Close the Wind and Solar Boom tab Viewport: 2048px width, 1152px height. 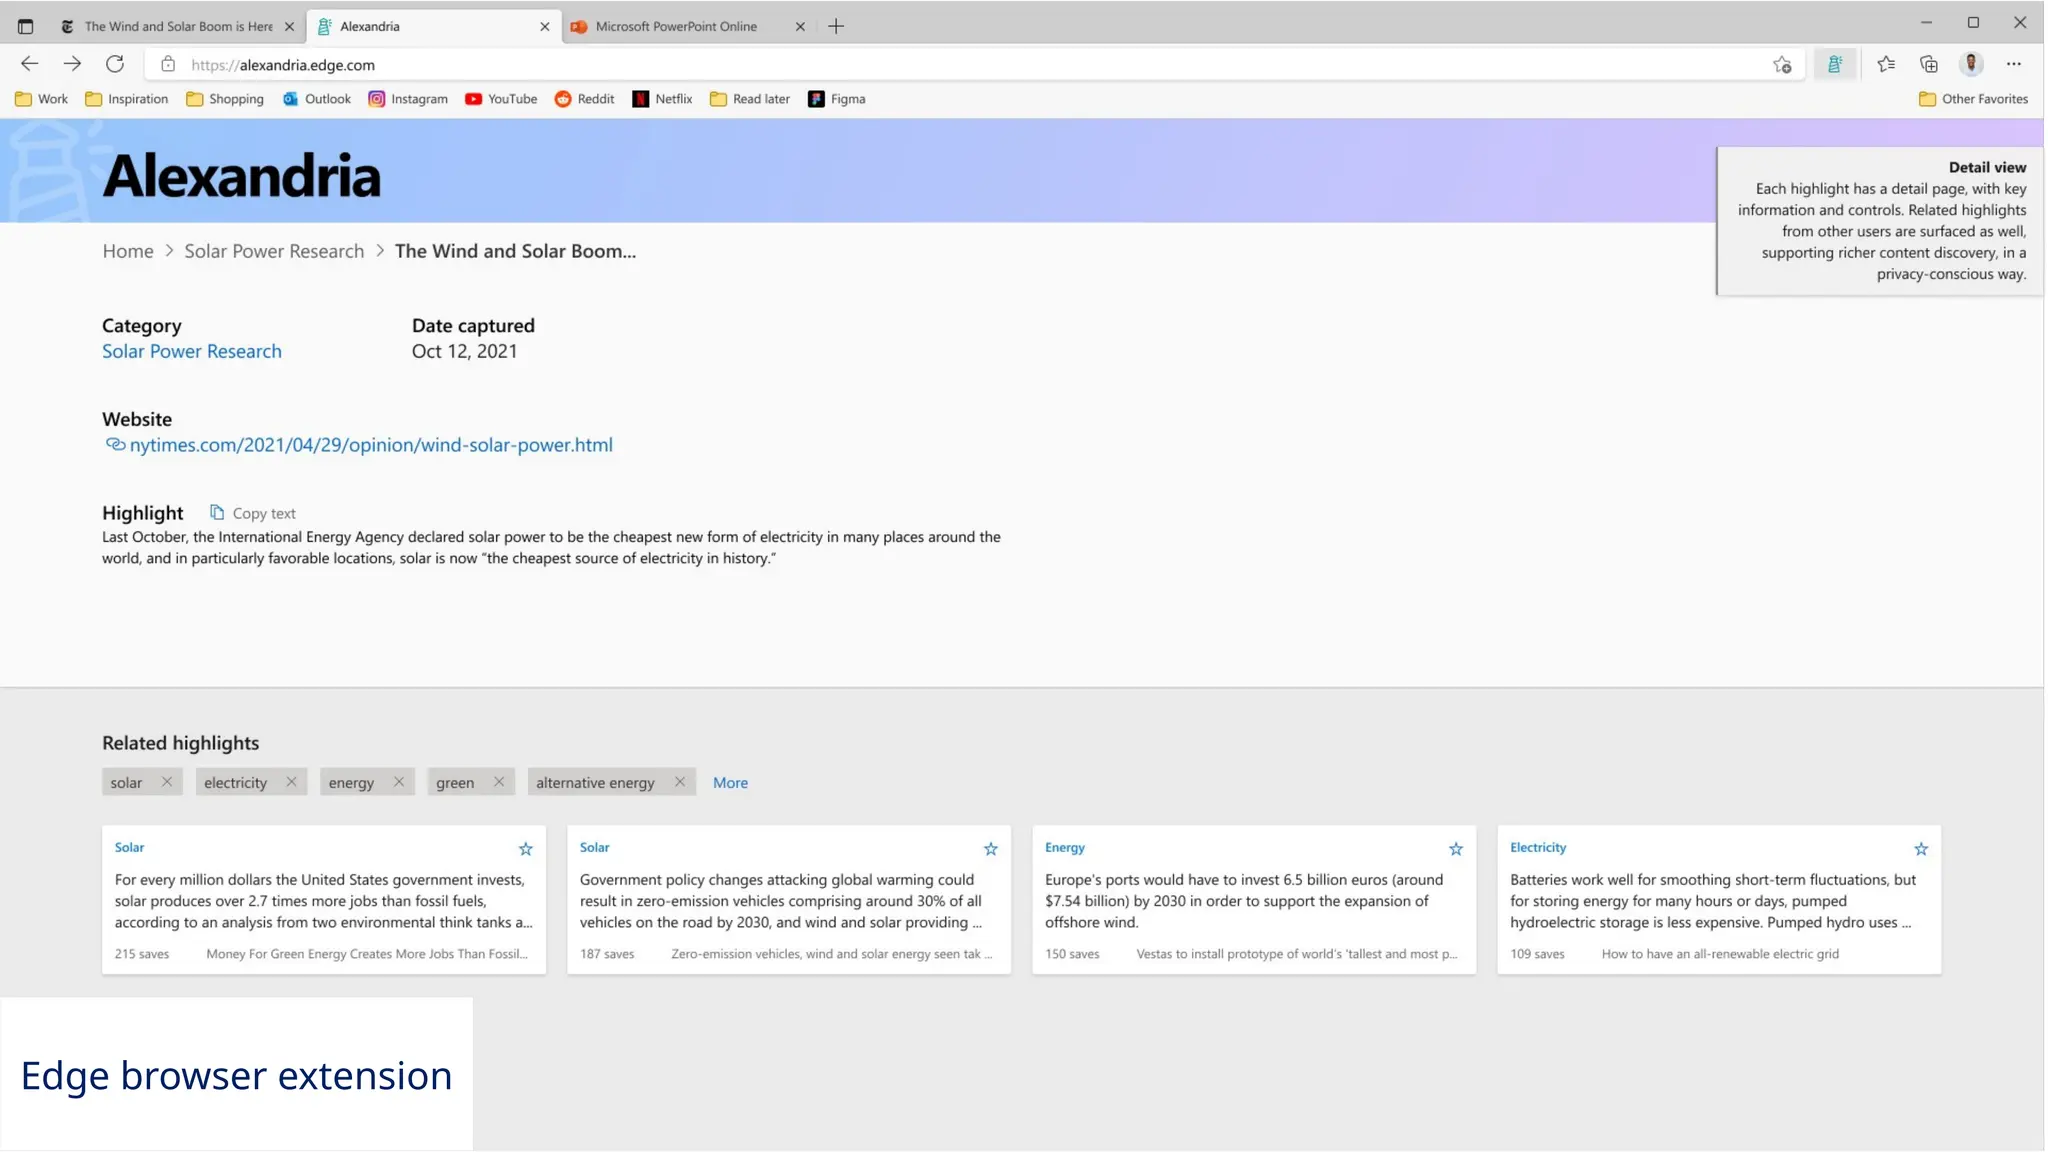[x=289, y=27]
